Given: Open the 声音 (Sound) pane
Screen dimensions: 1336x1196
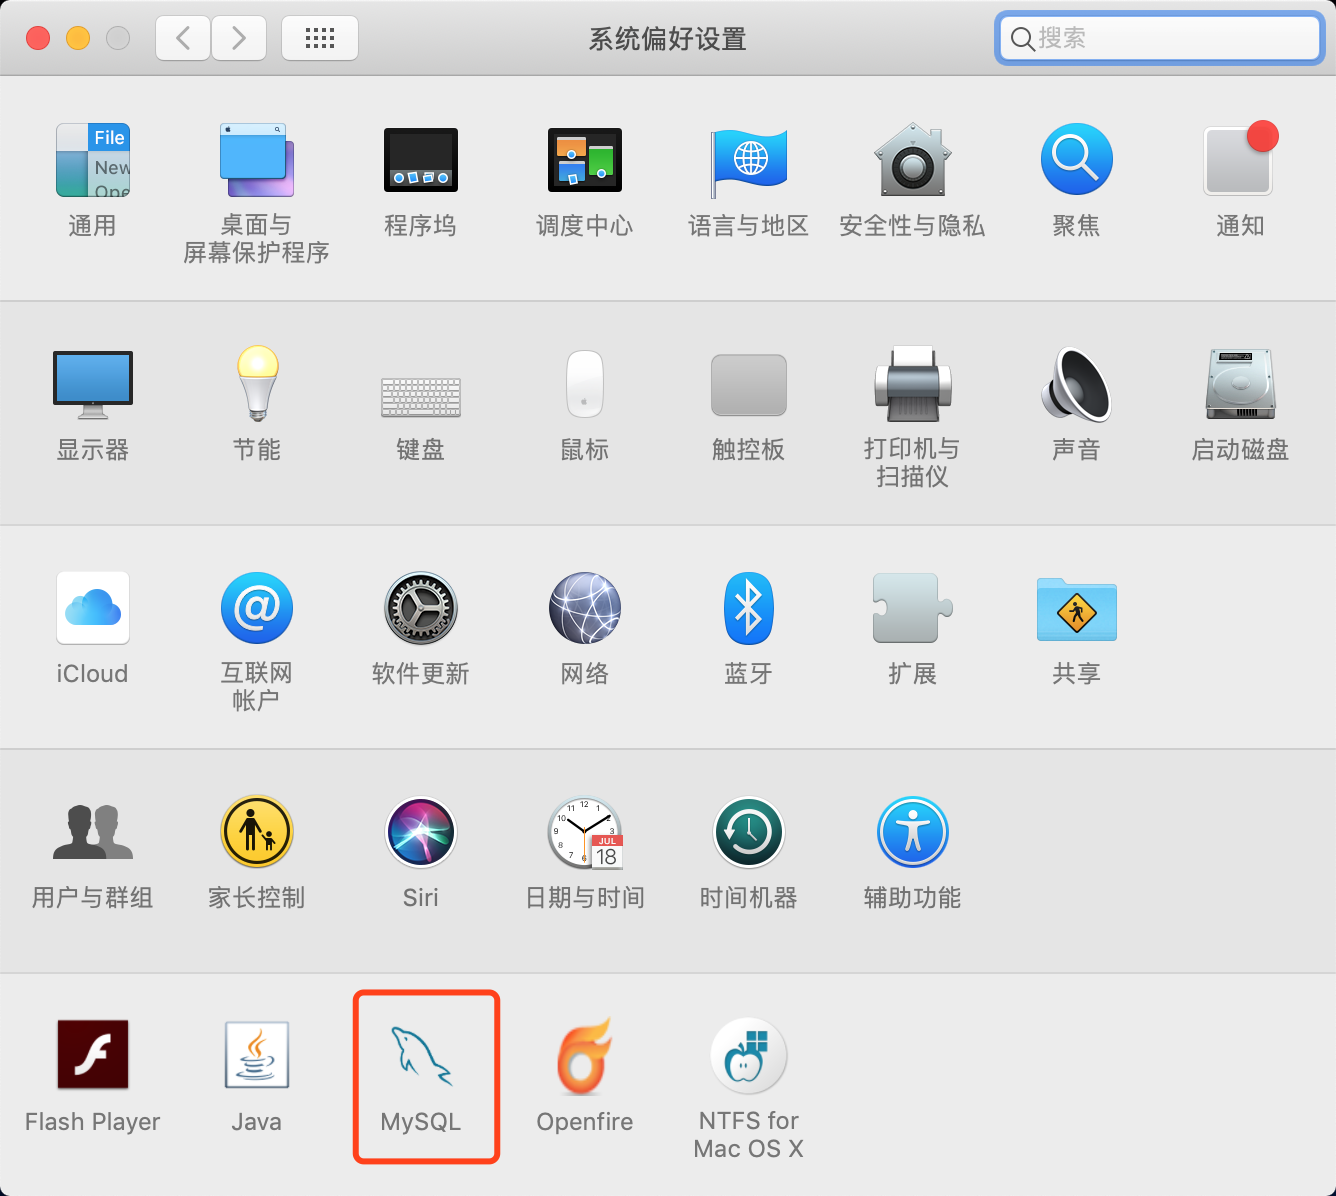Looking at the screenshot, I should 1077,384.
